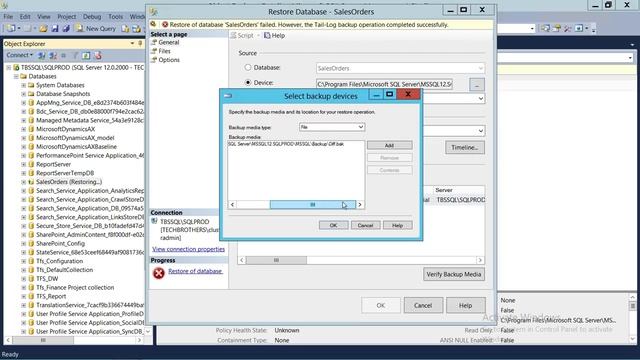This screenshot has height=360, width=640.
Task: Click the red error icon under Progress
Action: pos(159,273)
